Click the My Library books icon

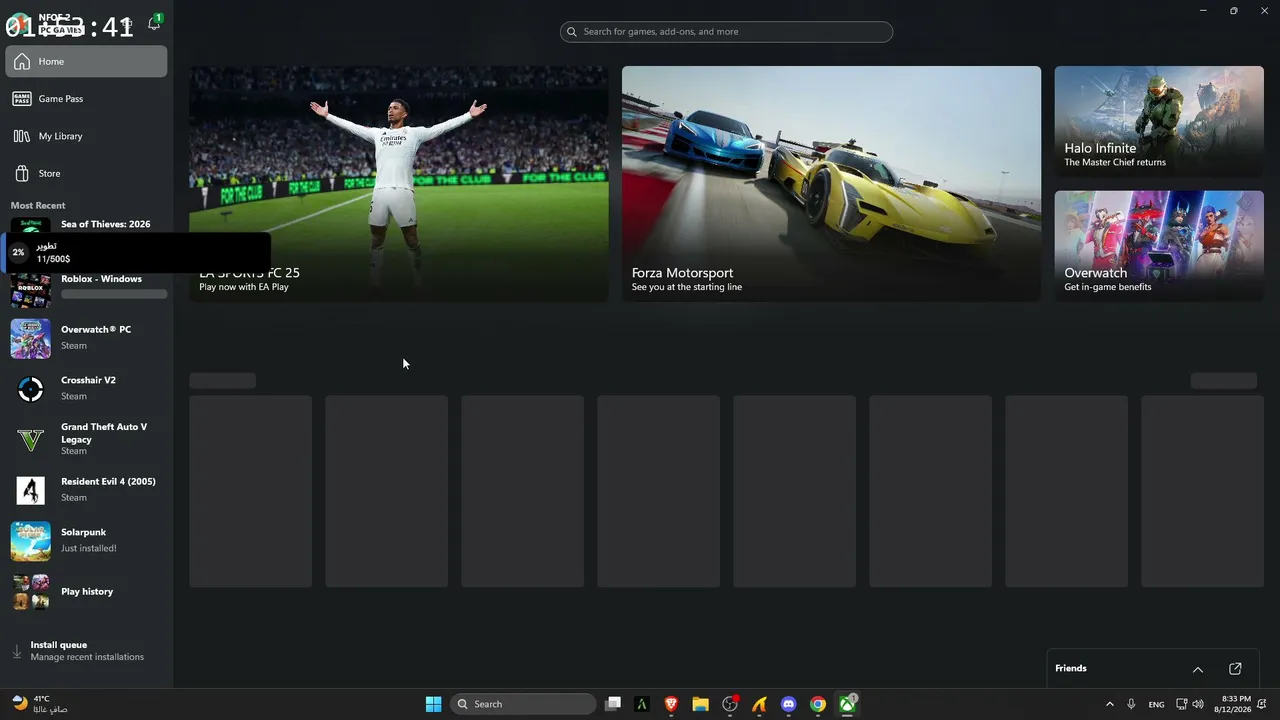point(22,136)
